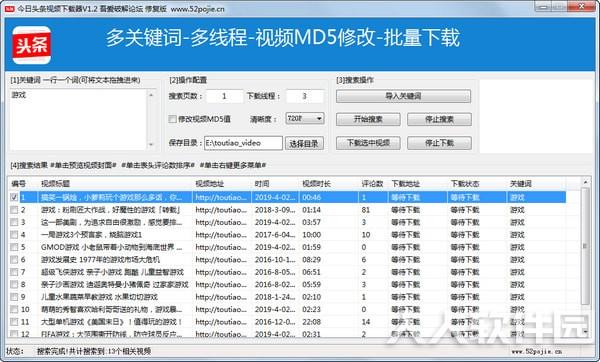Image resolution: width=600 pixels, height=362 pixels.
Task: Uncheck the checkbox for row 1
Action: (x=14, y=197)
